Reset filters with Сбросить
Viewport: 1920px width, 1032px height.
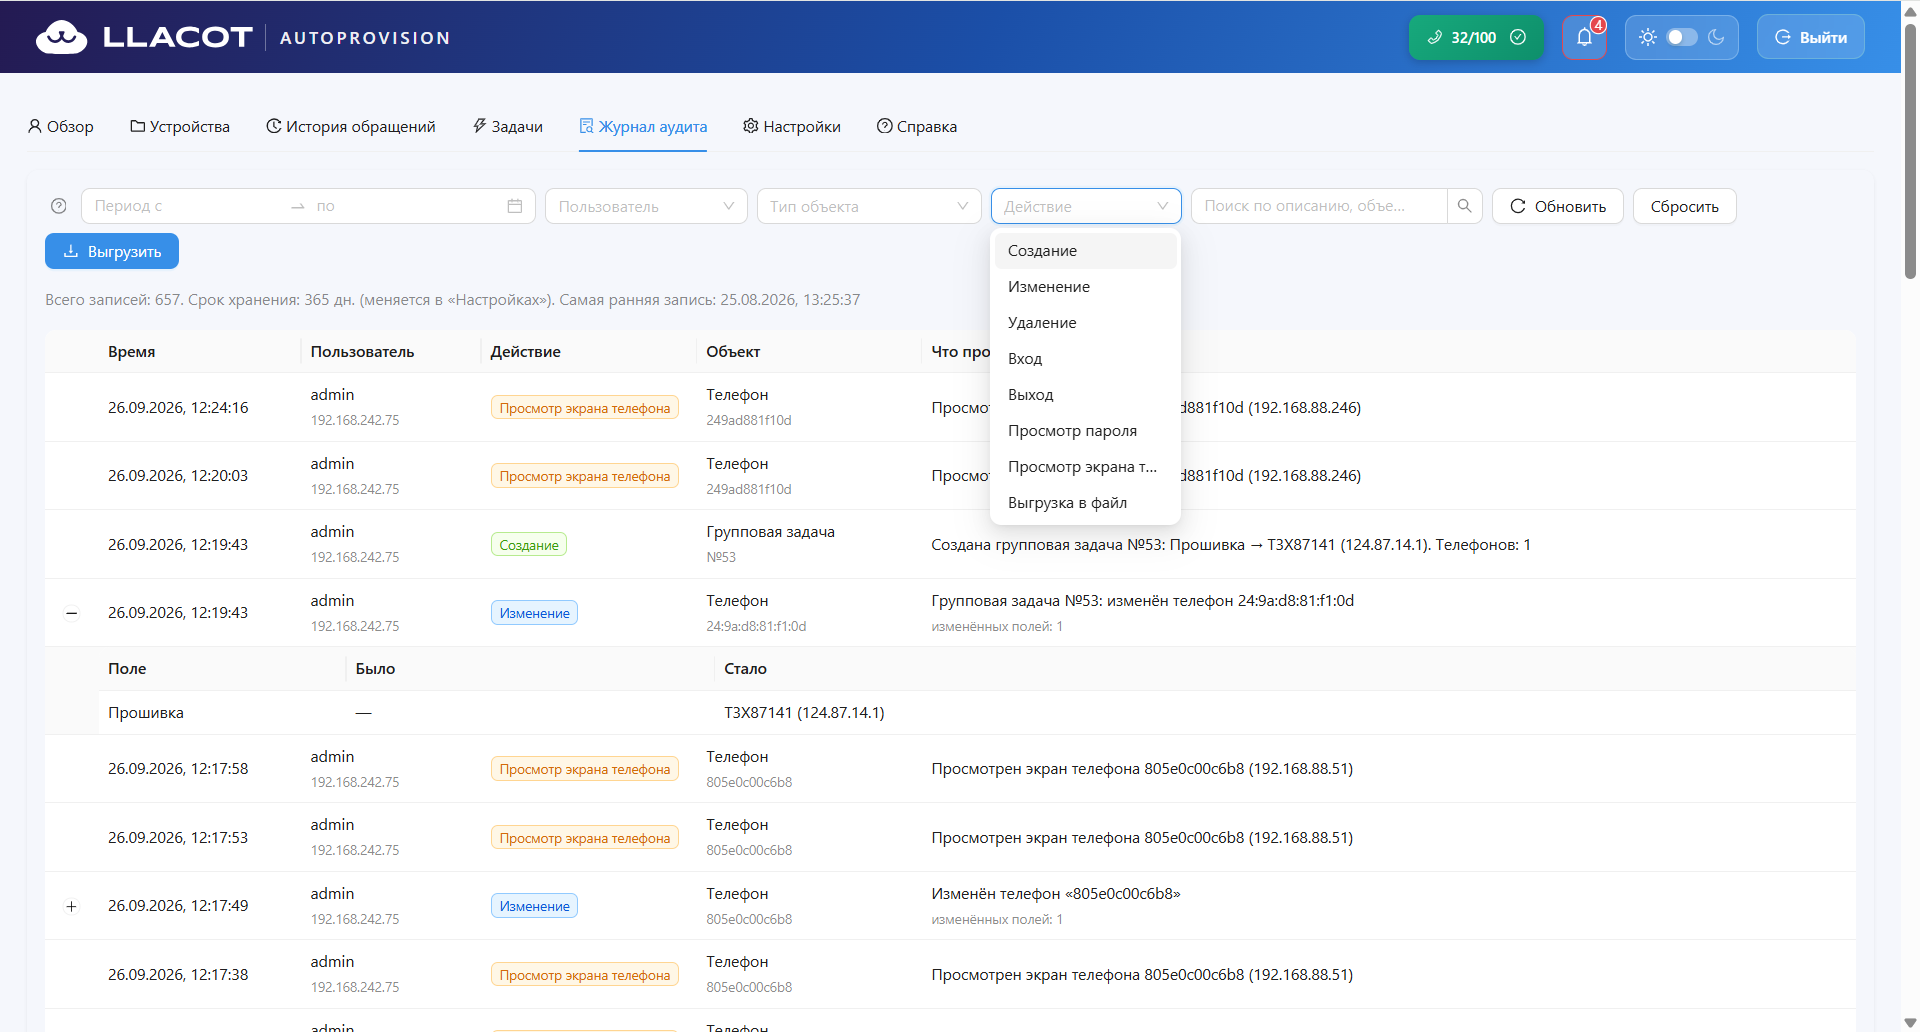click(1685, 206)
